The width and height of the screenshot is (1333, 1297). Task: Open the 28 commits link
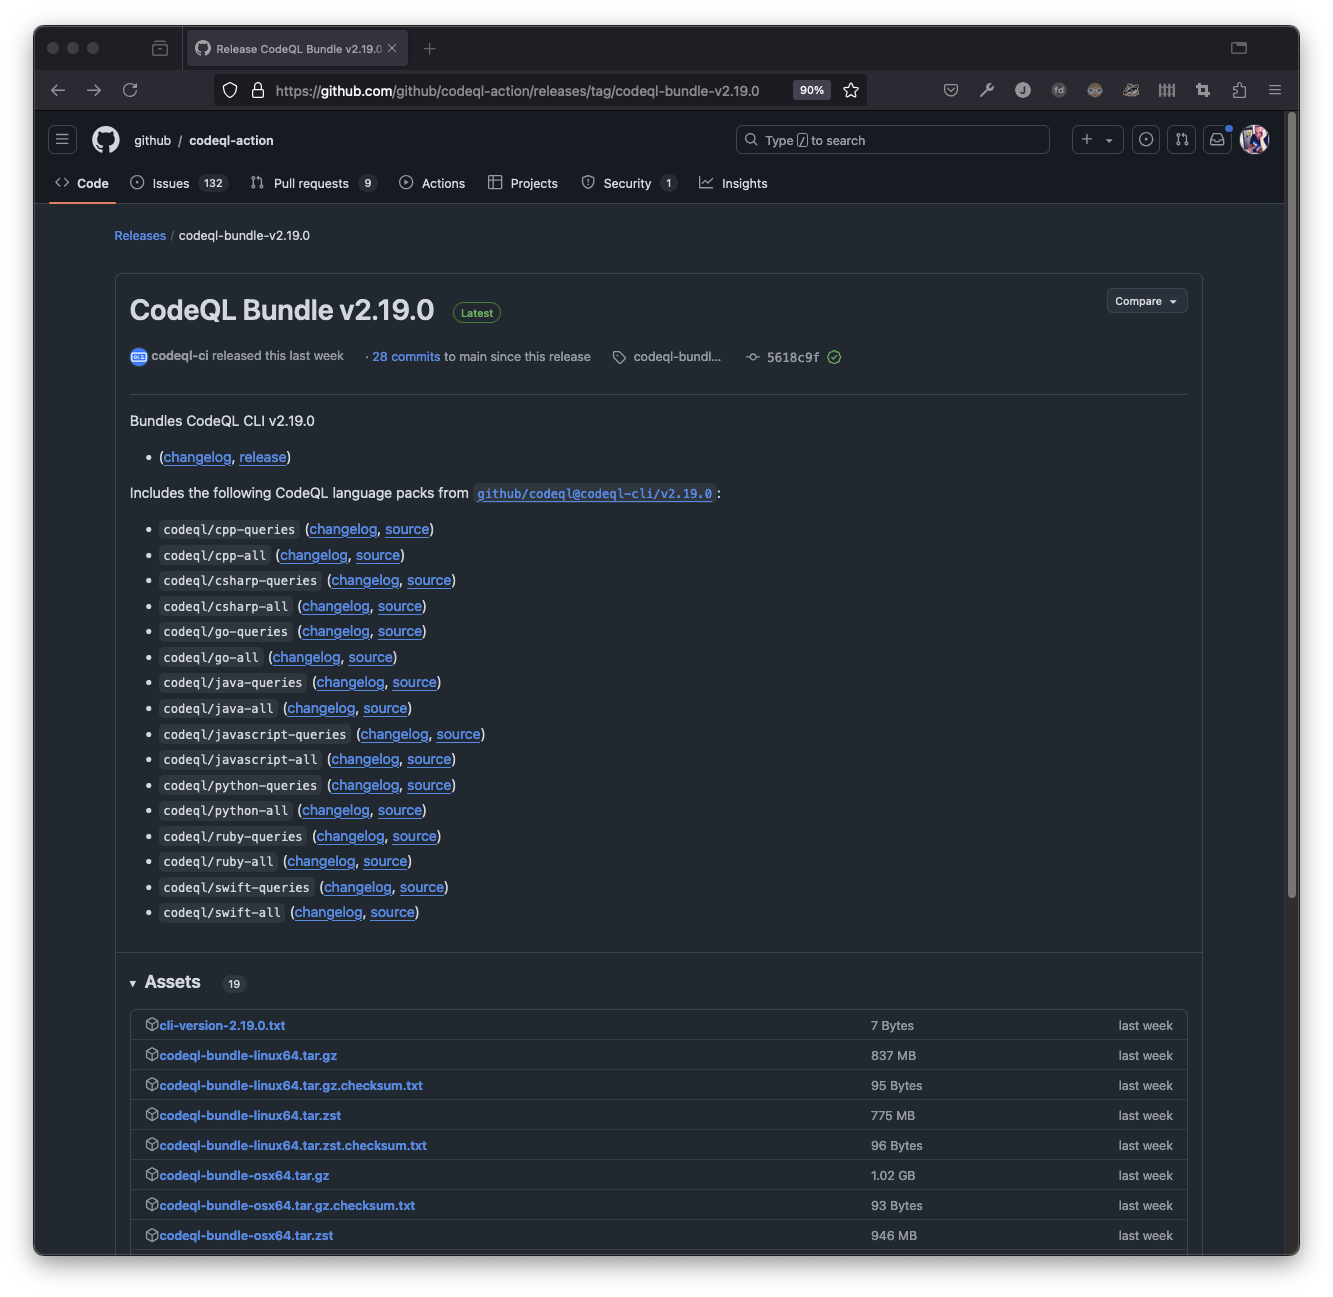(406, 357)
